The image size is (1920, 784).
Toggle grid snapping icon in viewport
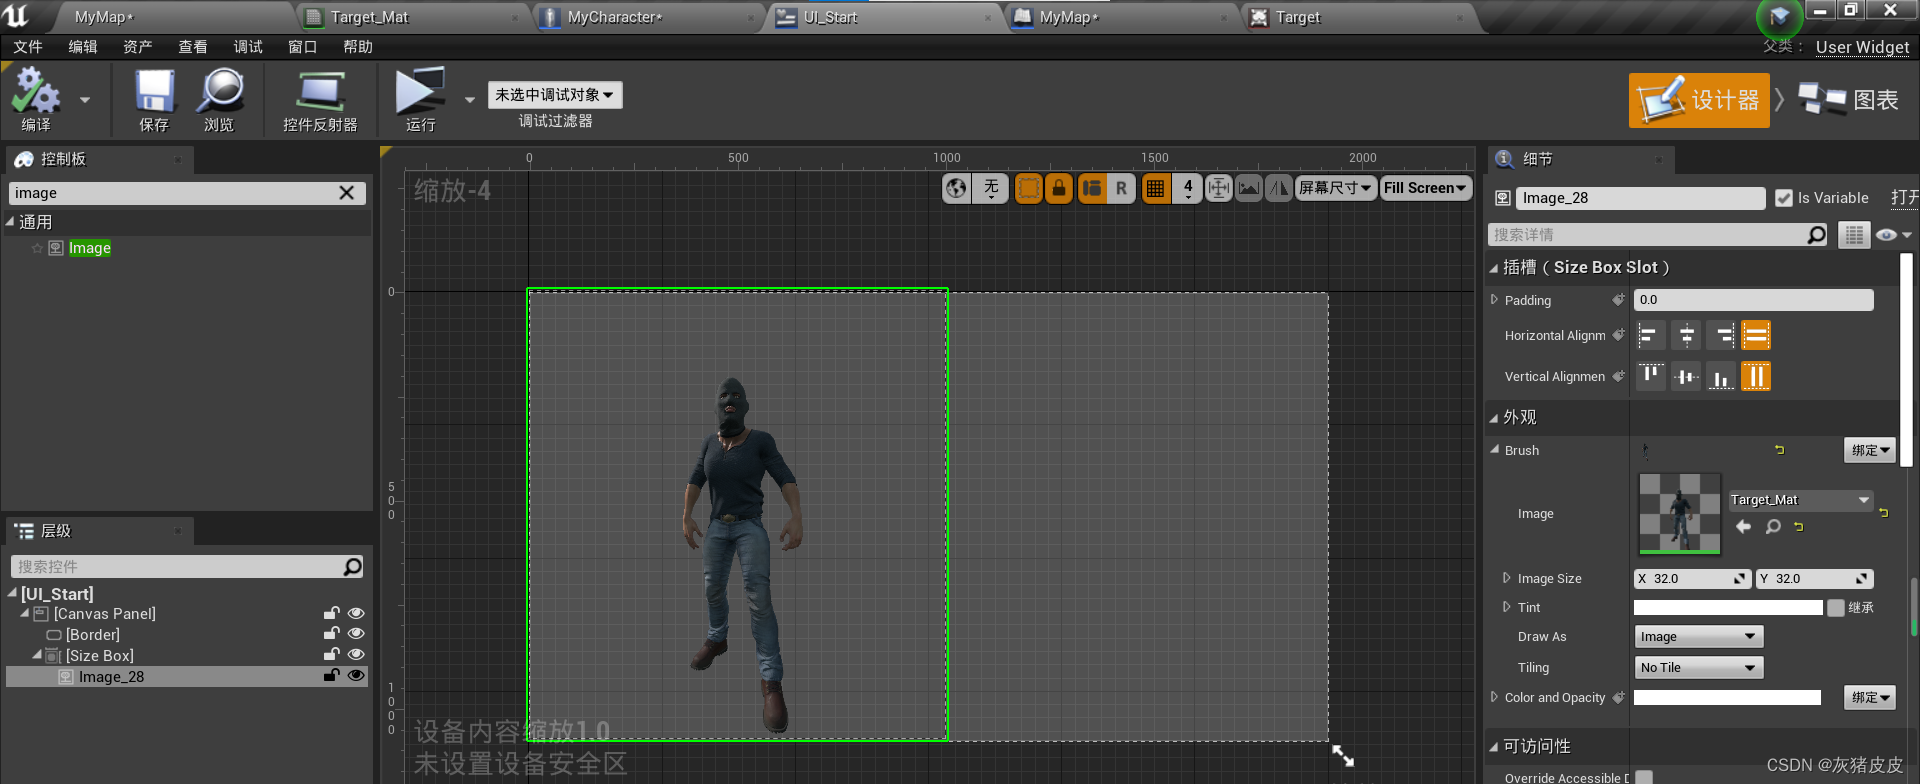coord(1155,188)
